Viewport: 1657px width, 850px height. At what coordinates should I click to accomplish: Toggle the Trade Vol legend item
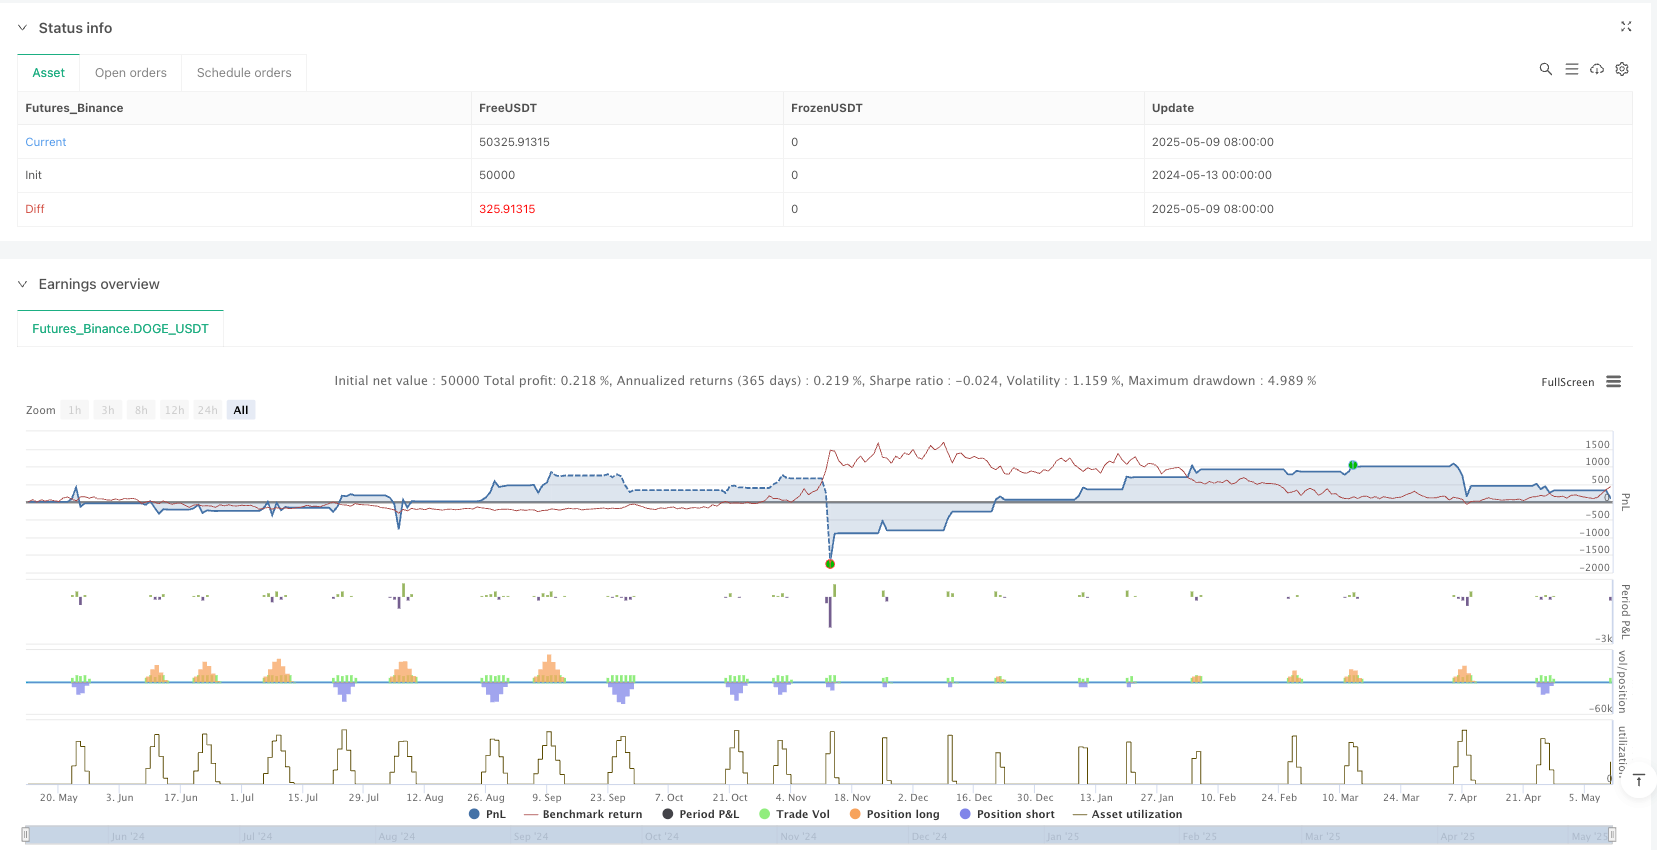[x=794, y=814]
